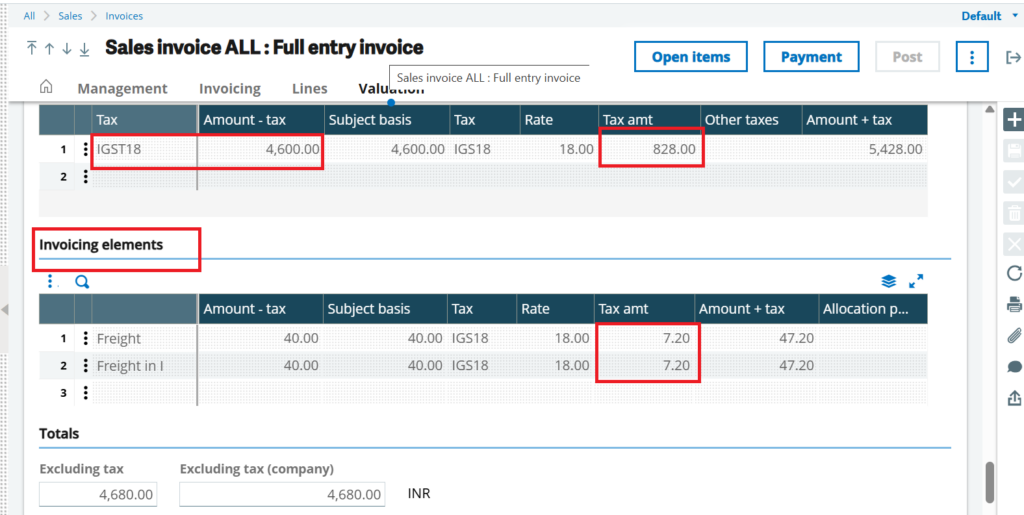The width and height of the screenshot is (1024, 515).
Task: Click the paperclip Attachments icon
Action: tap(1014, 336)
